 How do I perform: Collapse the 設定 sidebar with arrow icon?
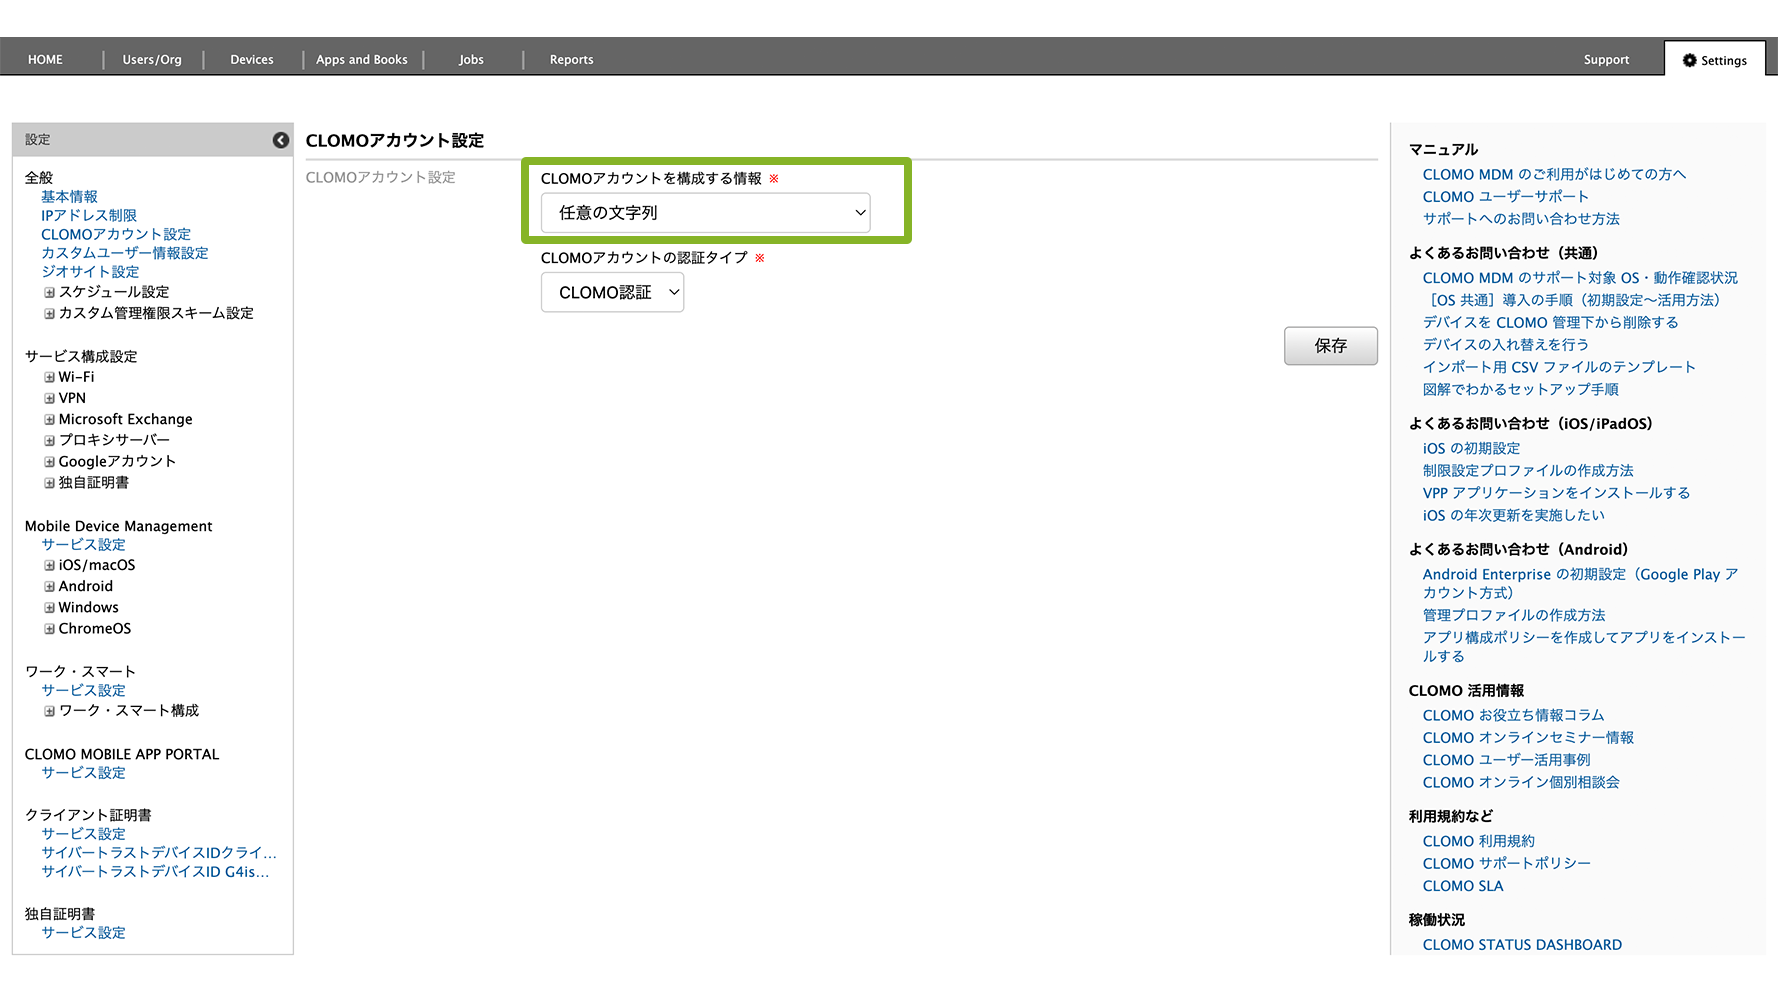[281, 140]
